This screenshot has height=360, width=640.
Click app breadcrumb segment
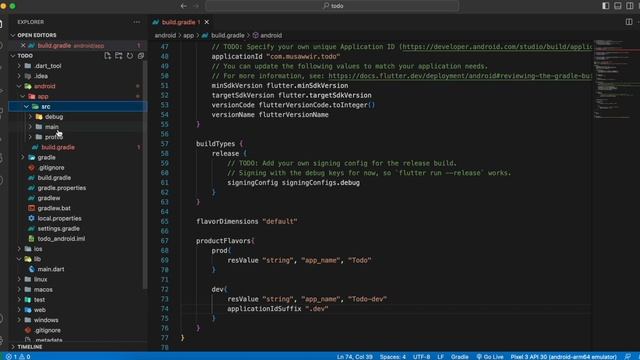point(188,36)
